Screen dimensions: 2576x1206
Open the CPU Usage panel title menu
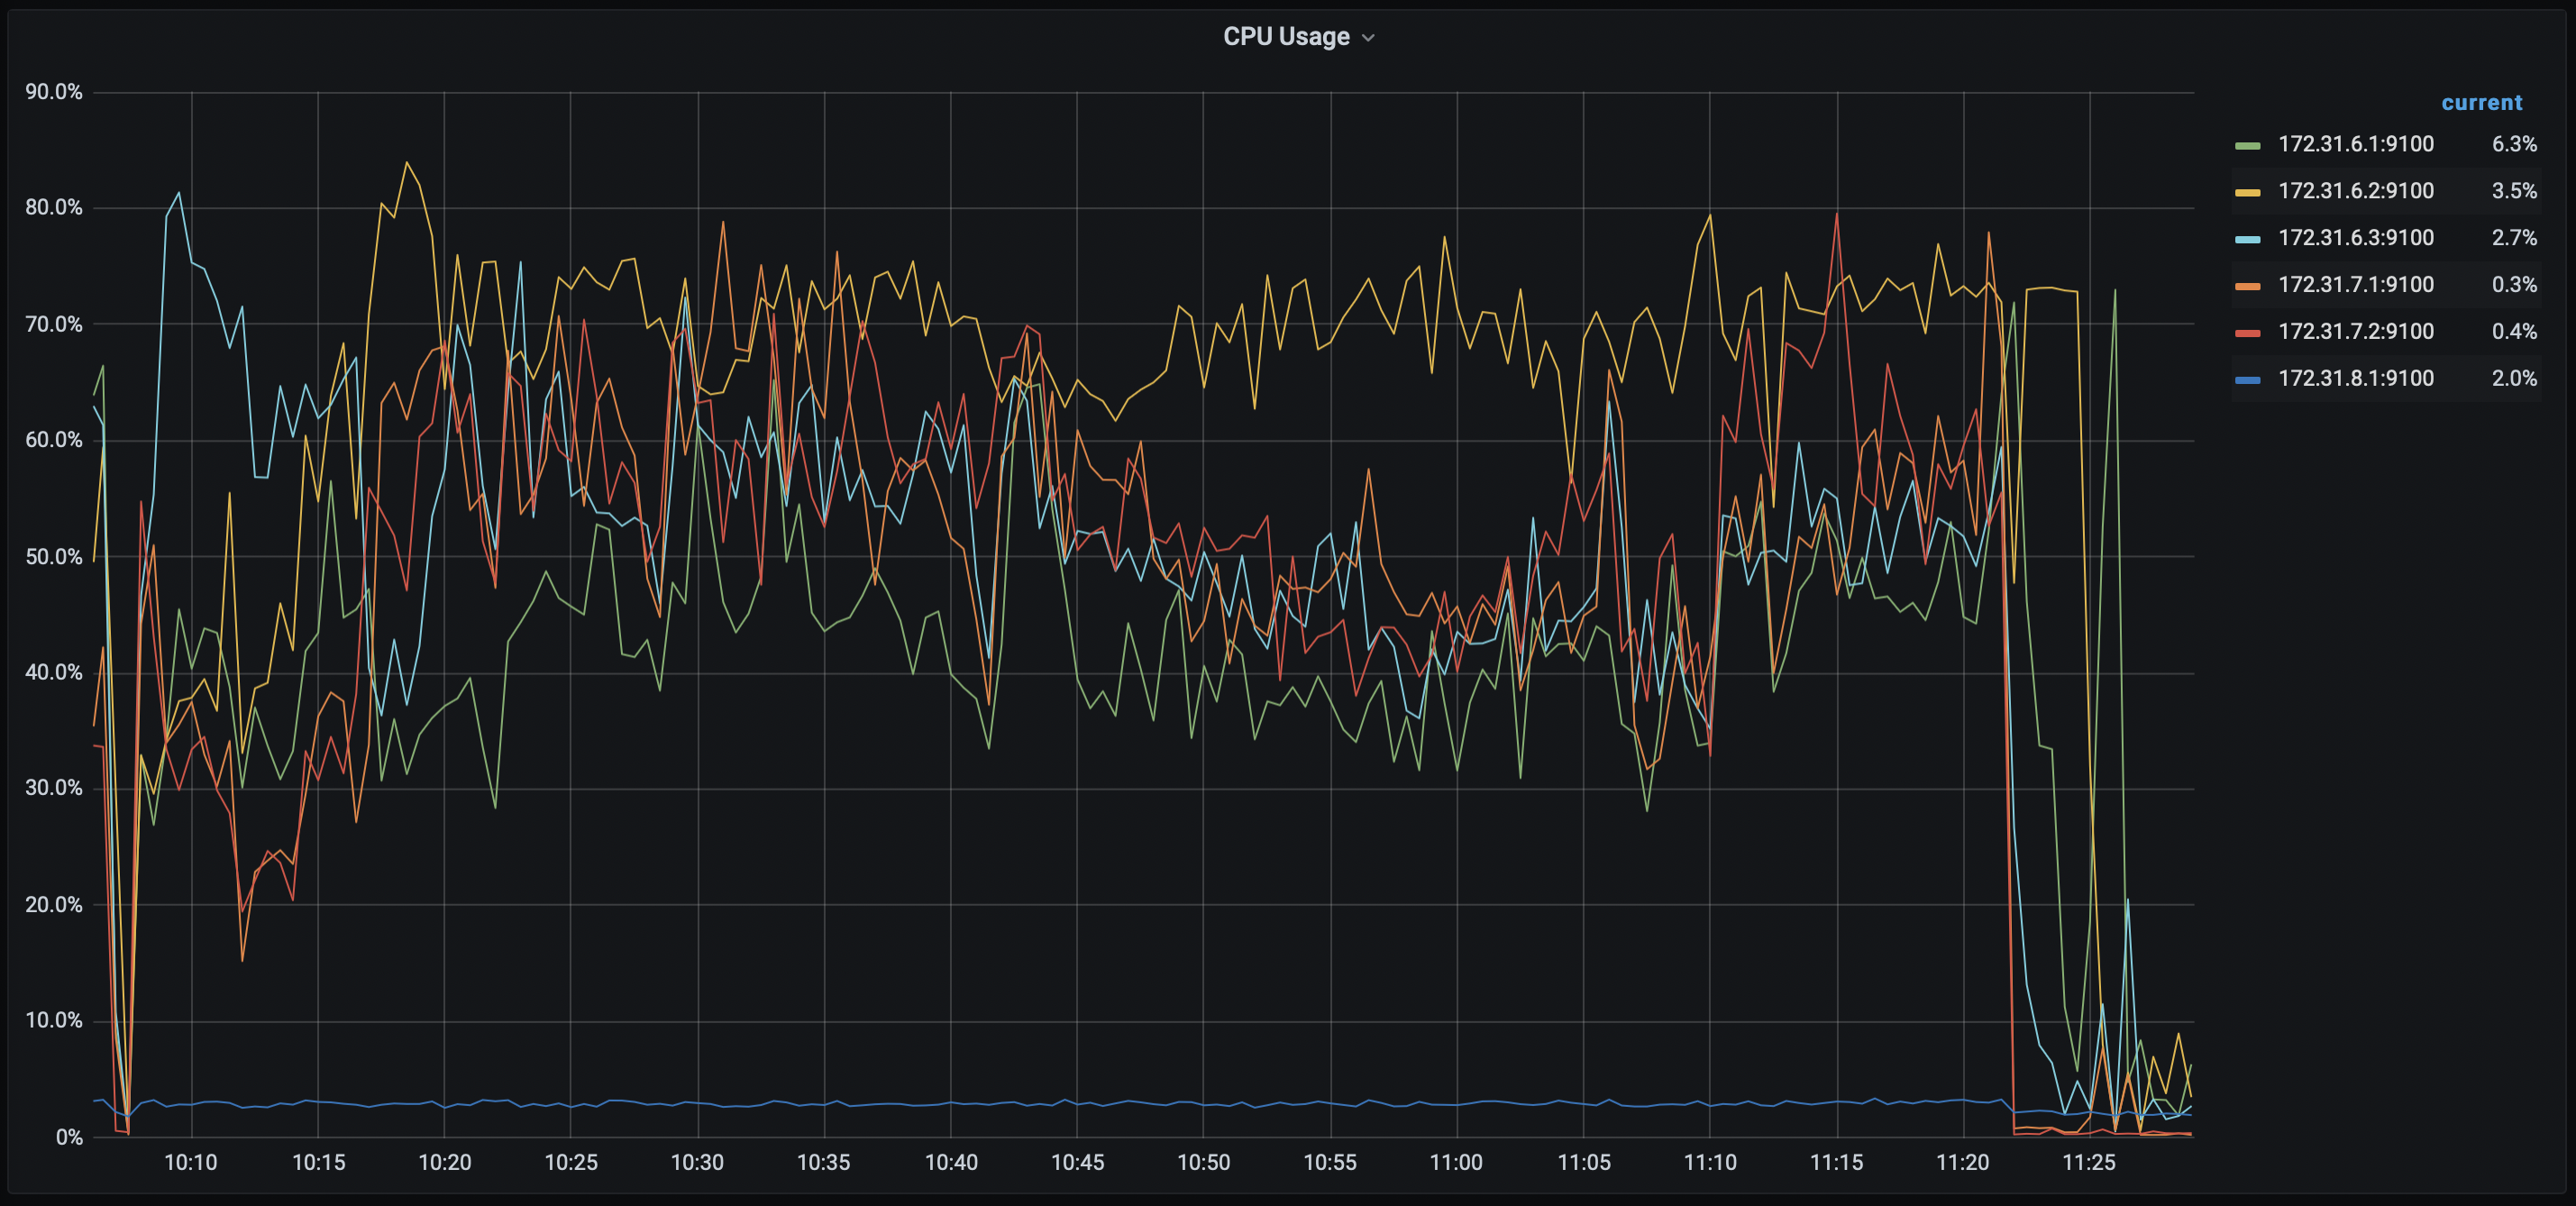coord(1286,37)
